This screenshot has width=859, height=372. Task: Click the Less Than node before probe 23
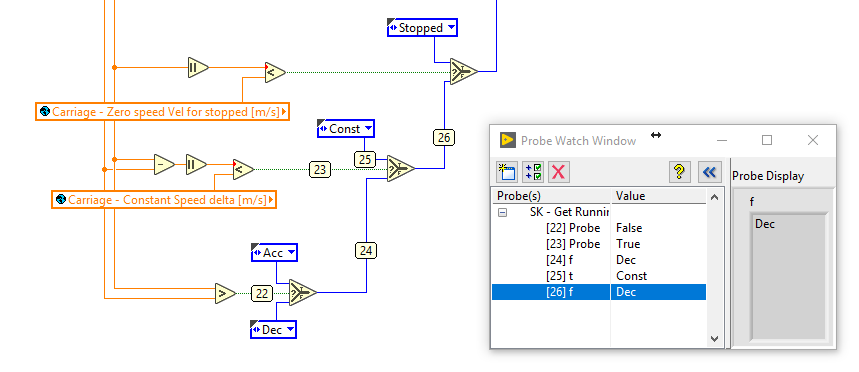(x=243, y=169)
